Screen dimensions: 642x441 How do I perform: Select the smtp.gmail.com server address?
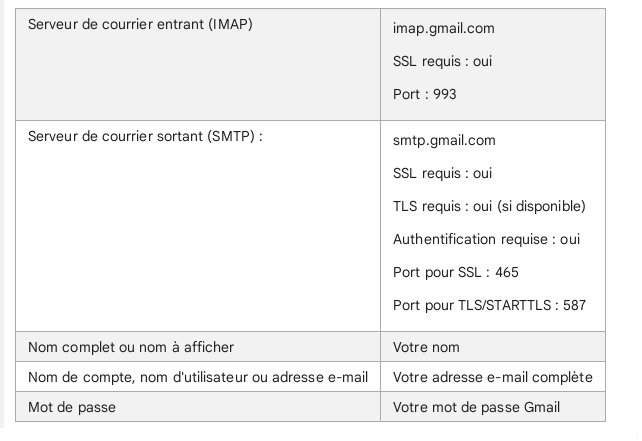tap(444, 140)
